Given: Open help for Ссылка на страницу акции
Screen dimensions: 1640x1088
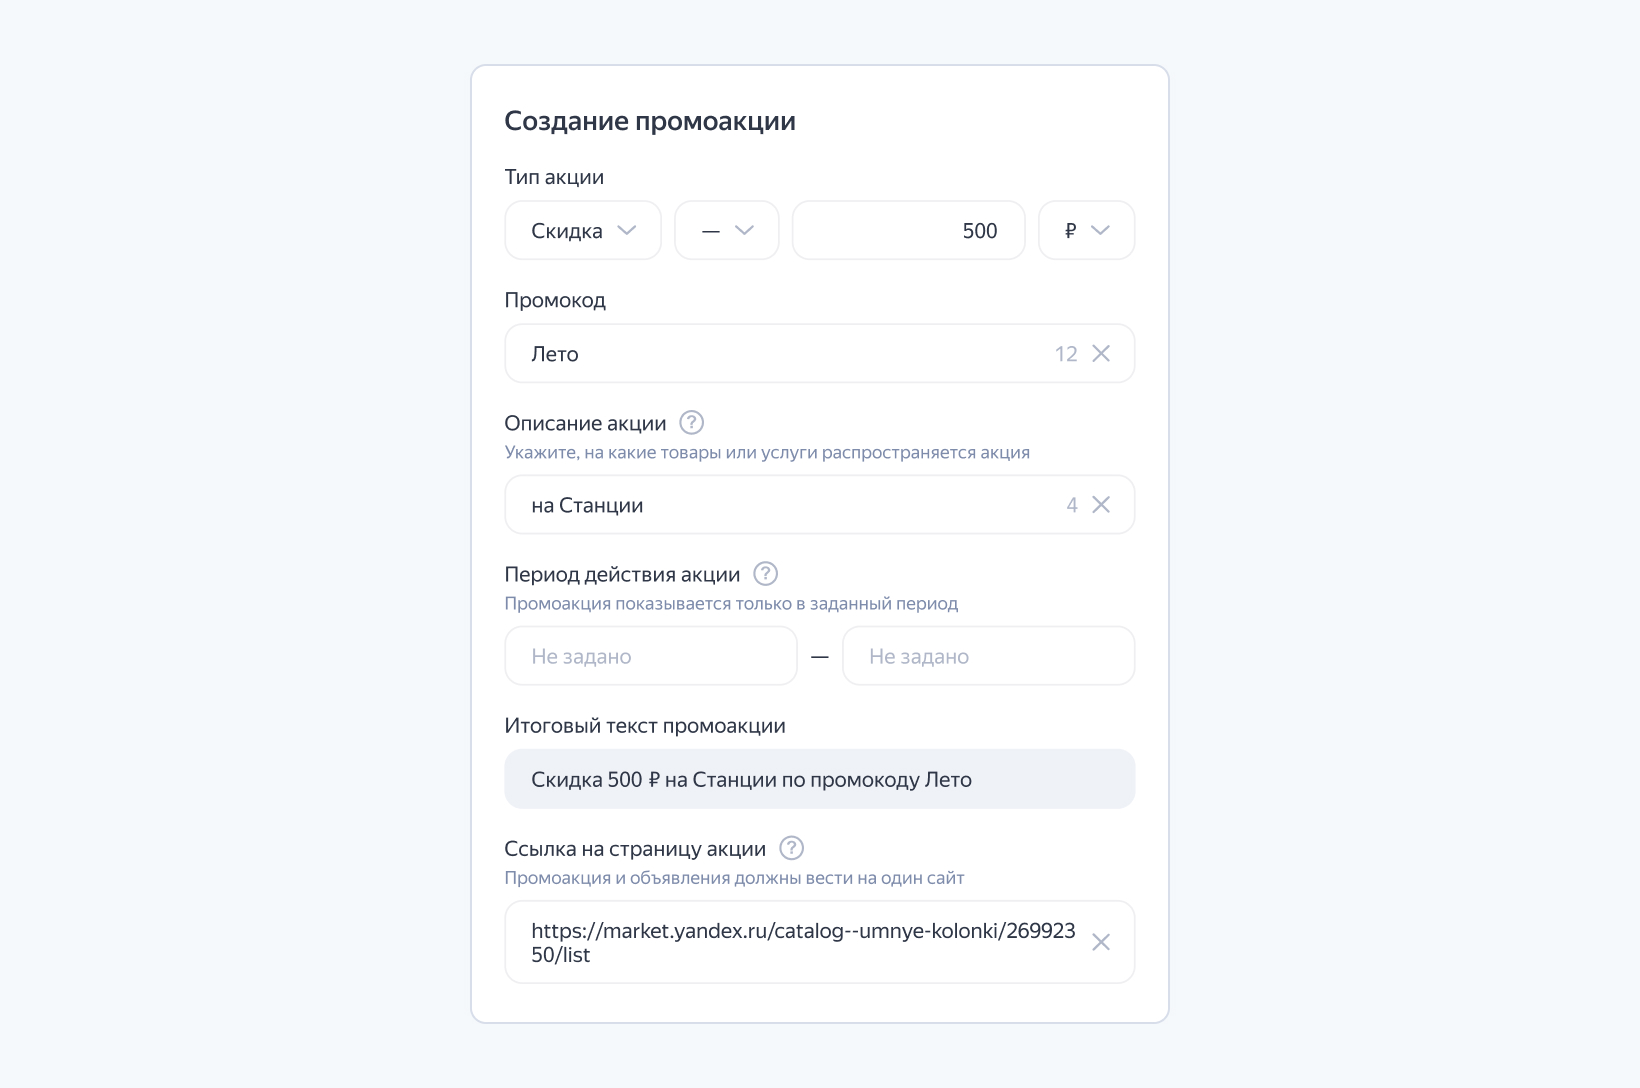Looking at the screenshot, I should coord(791,848).
